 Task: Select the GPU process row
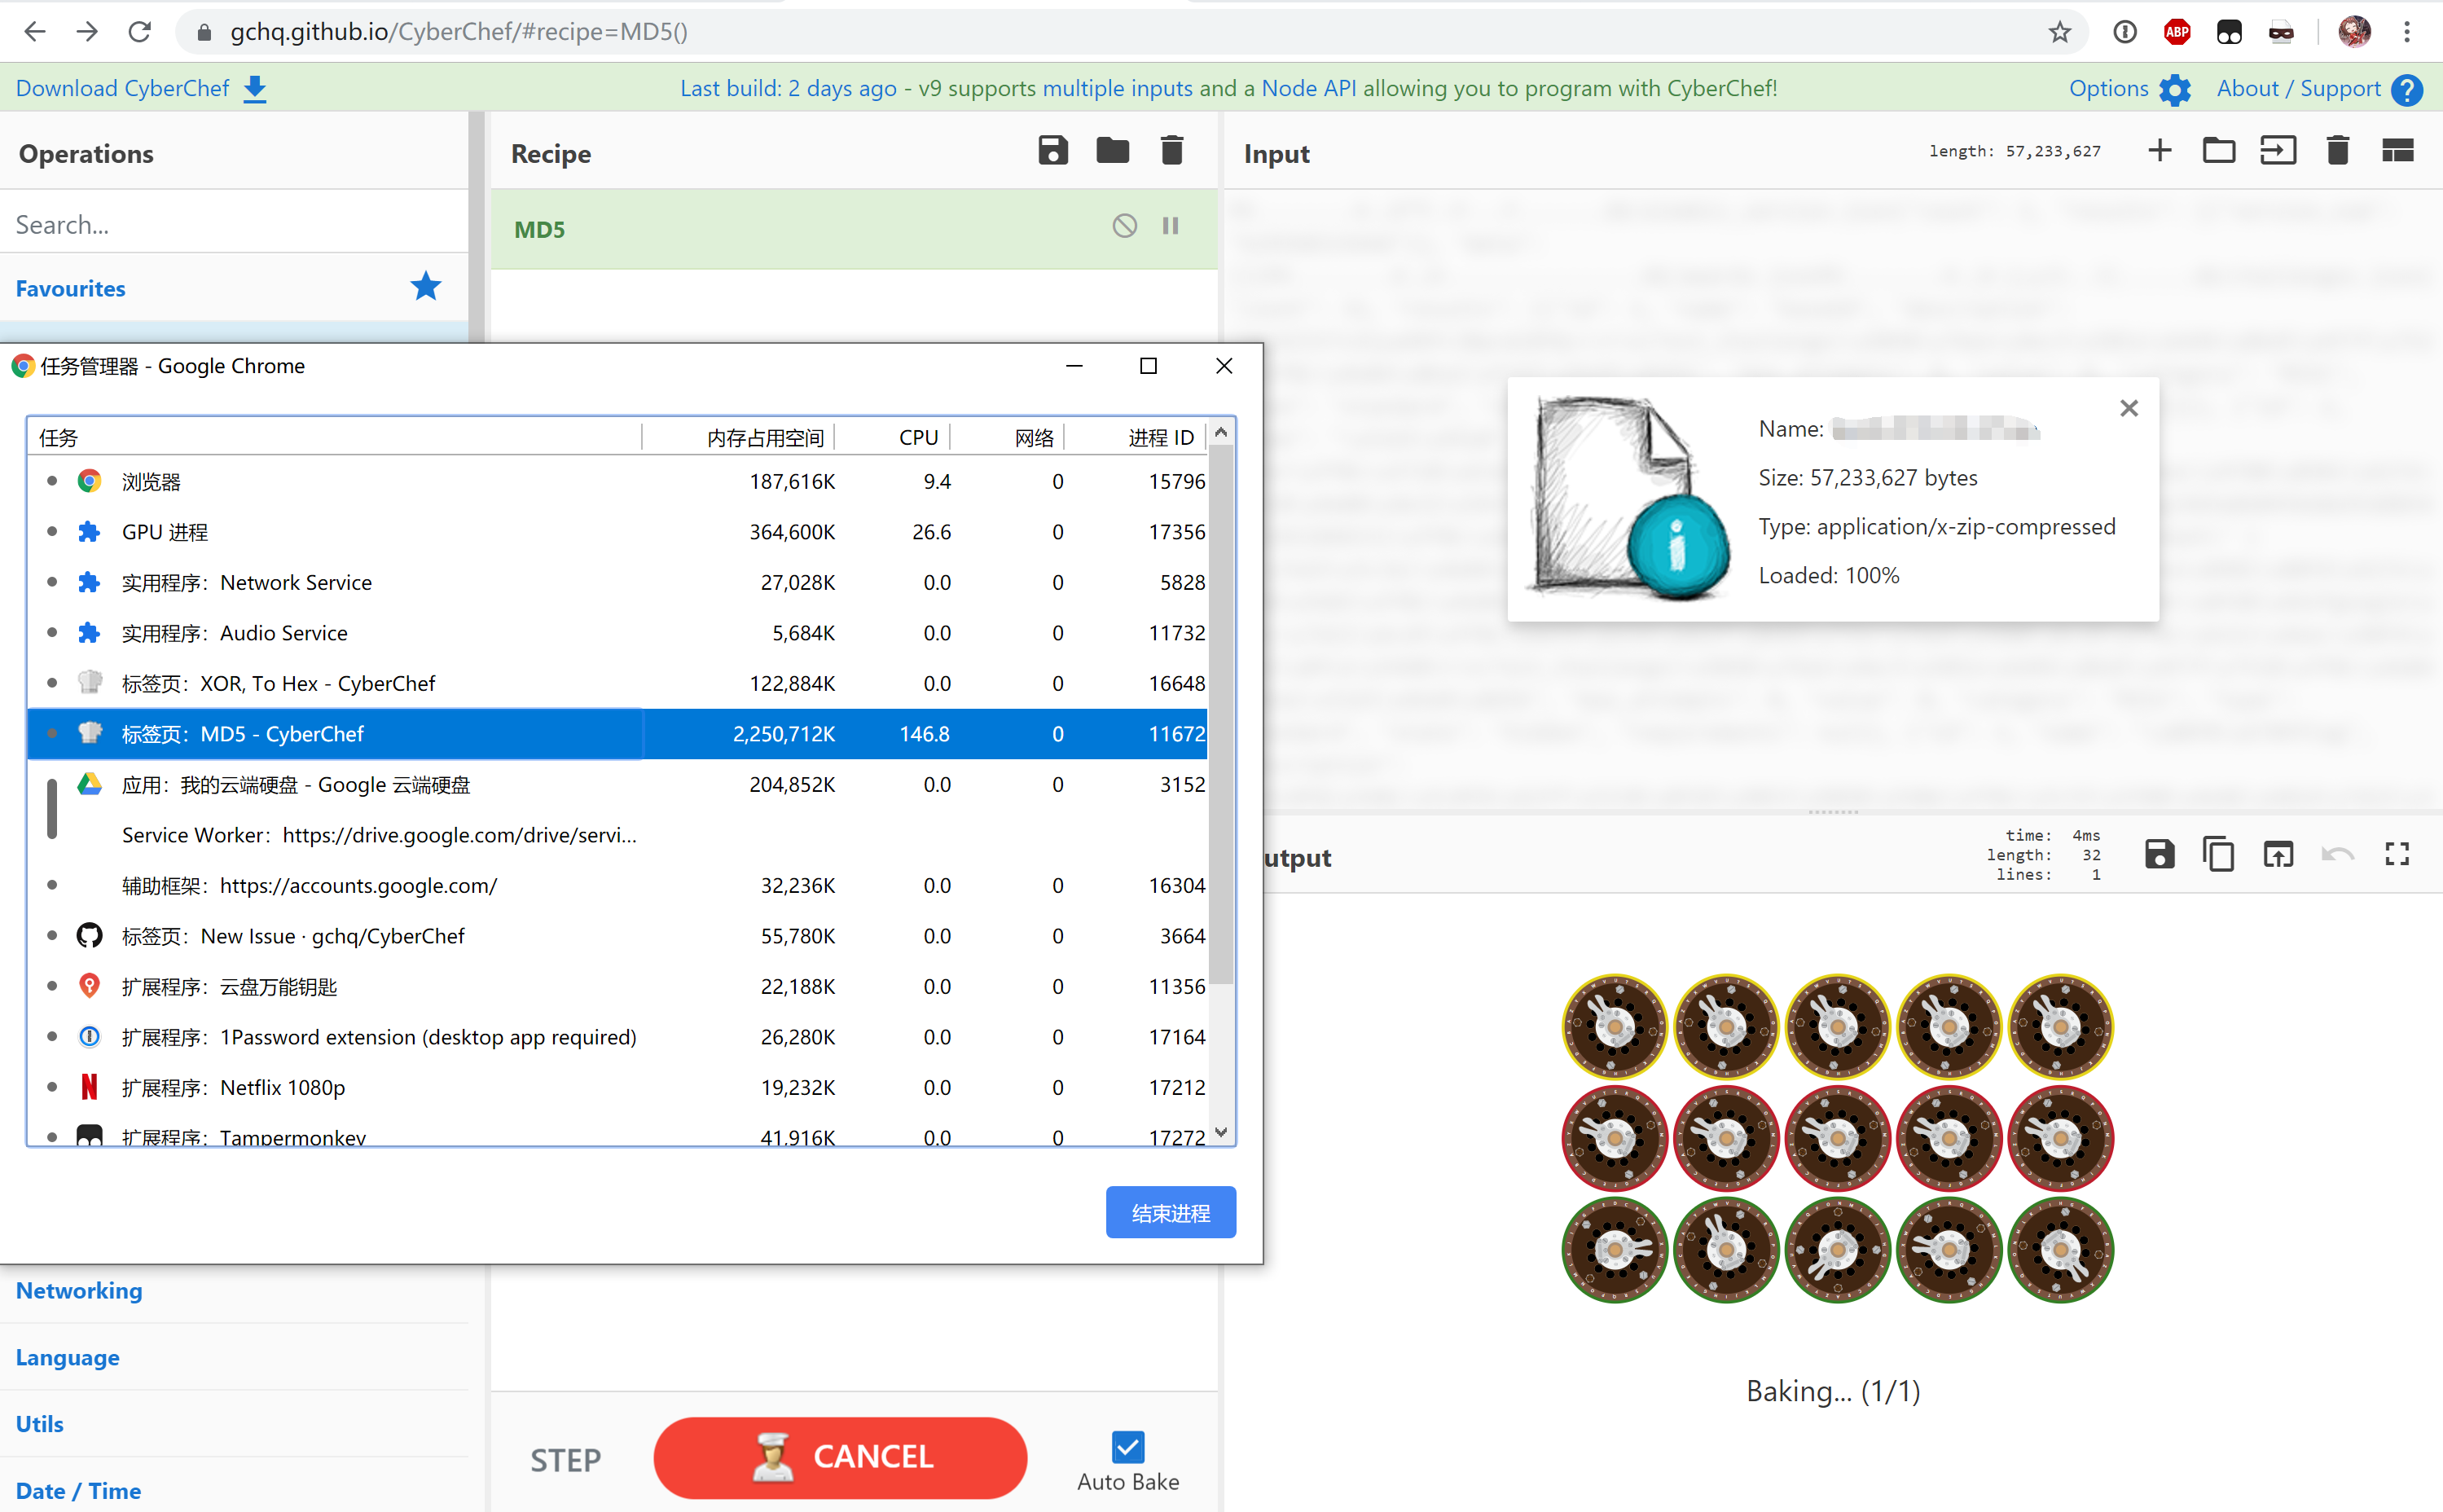tap(618, 532)
